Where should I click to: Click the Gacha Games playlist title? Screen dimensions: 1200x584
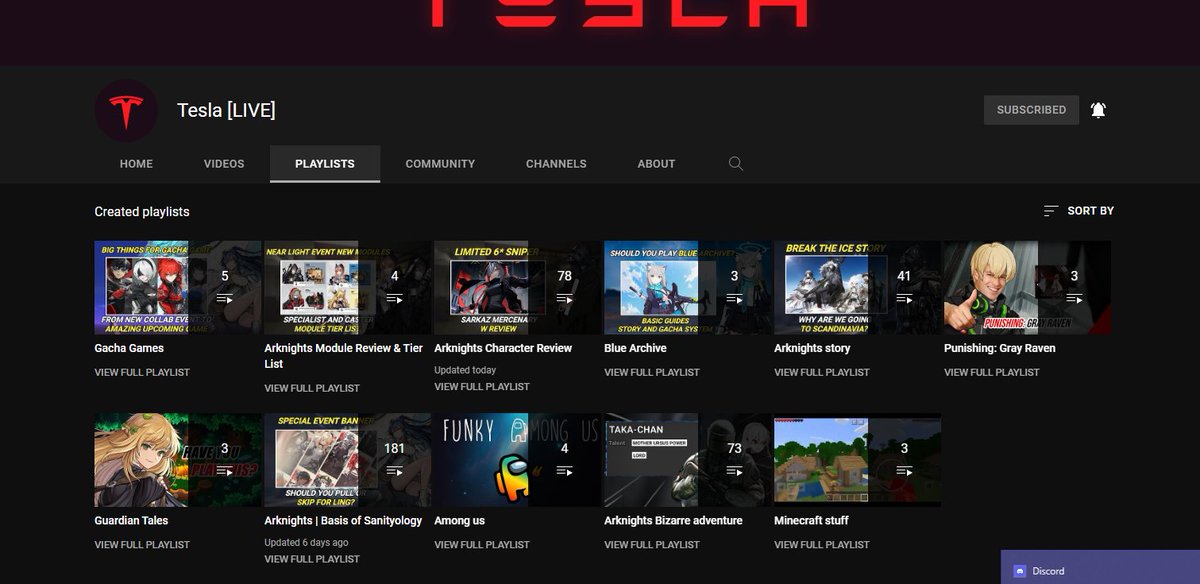(129, 348)
